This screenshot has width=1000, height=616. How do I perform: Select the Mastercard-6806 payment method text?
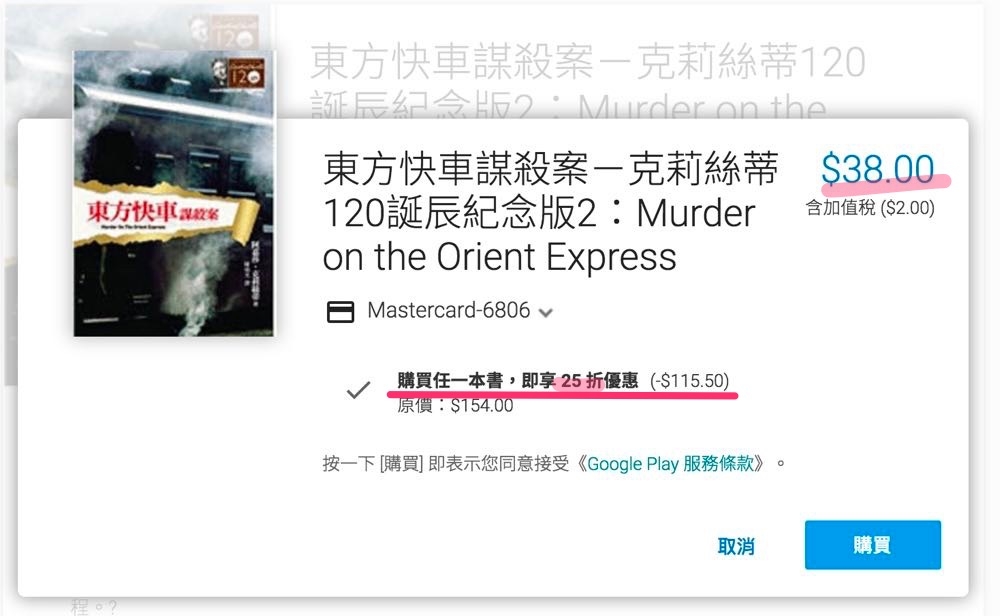448,311
